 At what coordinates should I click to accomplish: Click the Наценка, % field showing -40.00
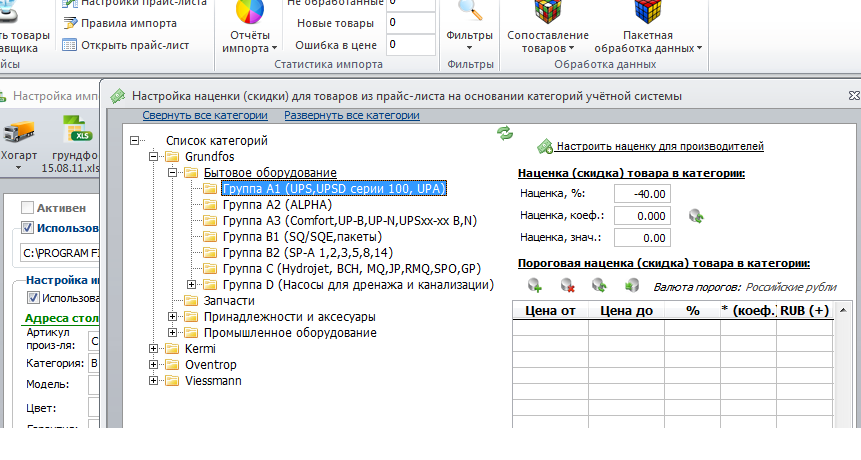click(x=642, y=194)
